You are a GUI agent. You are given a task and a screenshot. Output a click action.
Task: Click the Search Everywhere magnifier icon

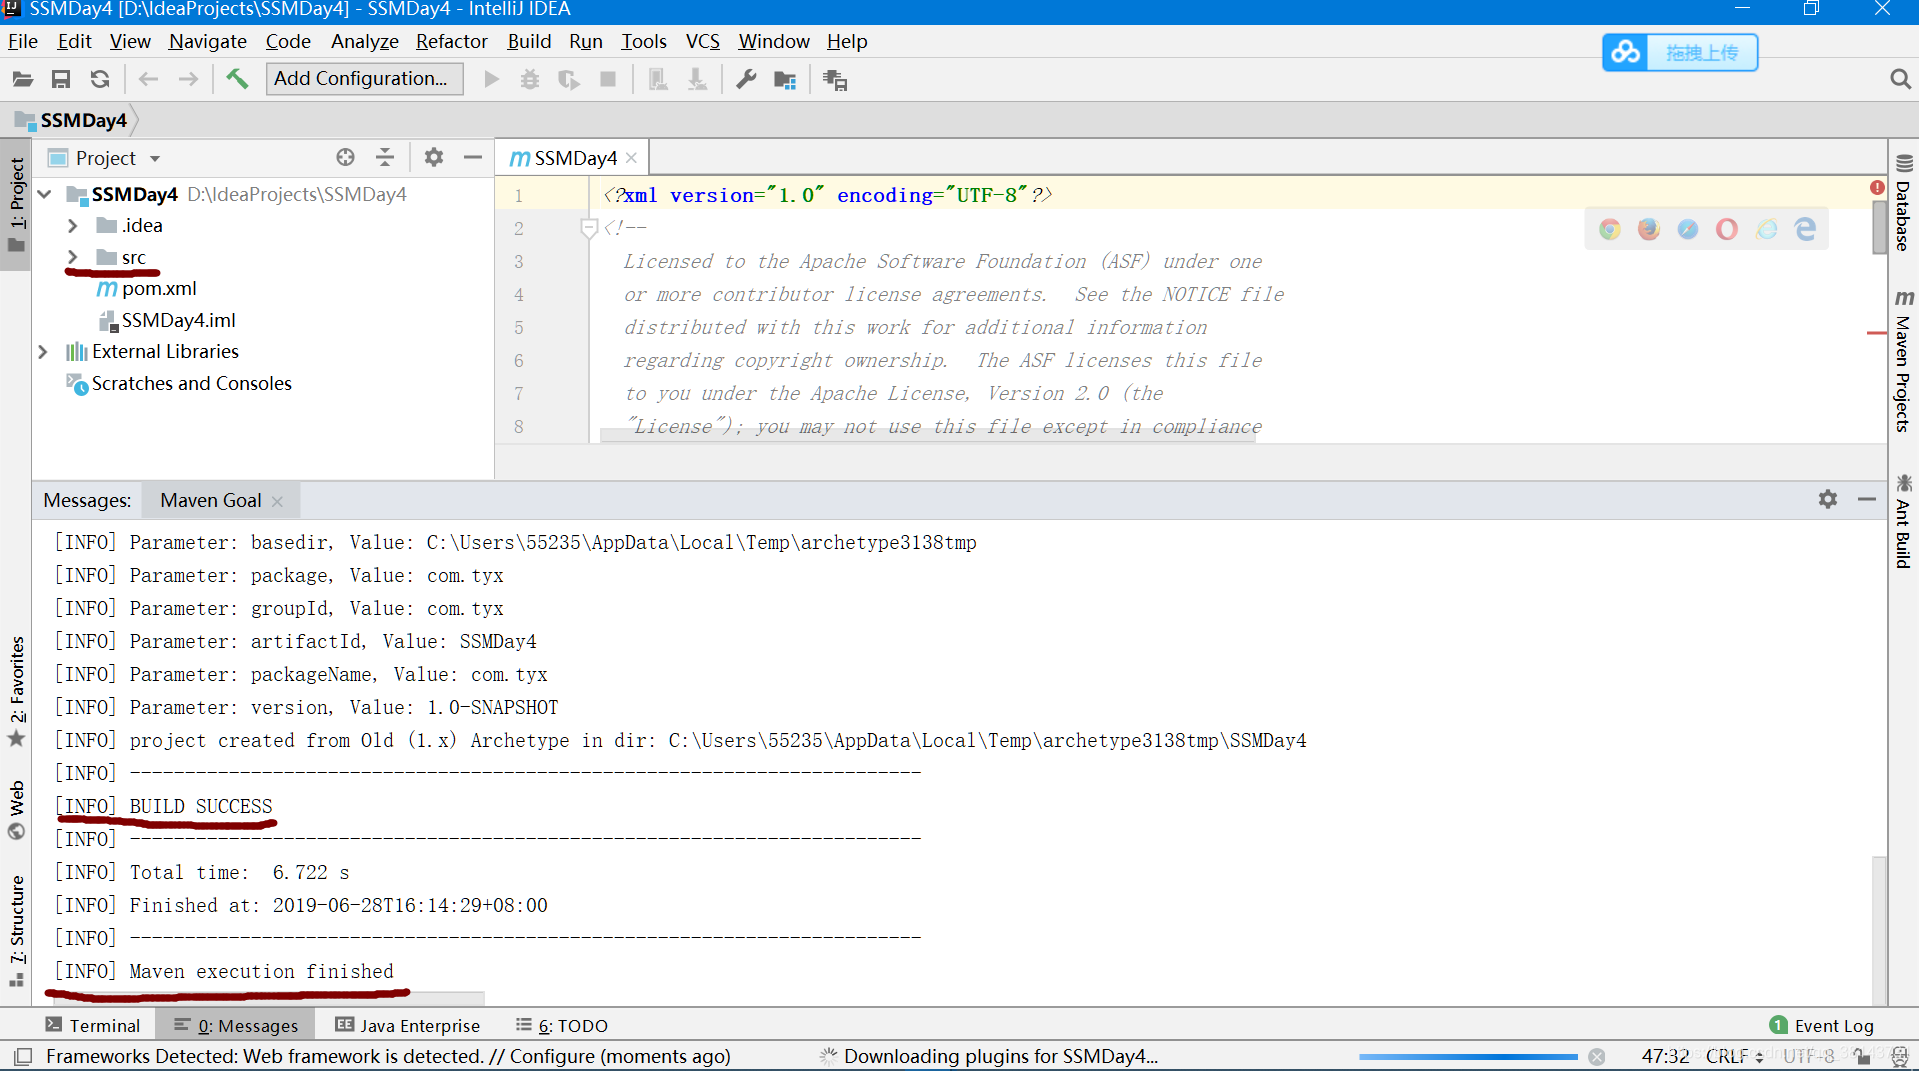pyautogui.click(x=1900, y=79)
